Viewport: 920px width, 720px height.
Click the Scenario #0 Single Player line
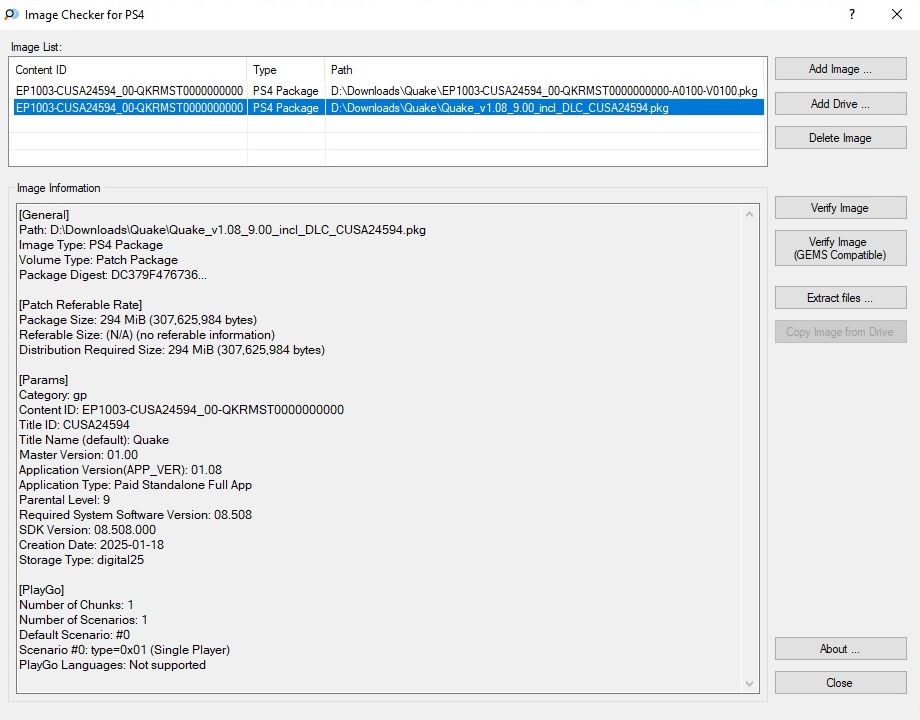click(x=124, y=650)
